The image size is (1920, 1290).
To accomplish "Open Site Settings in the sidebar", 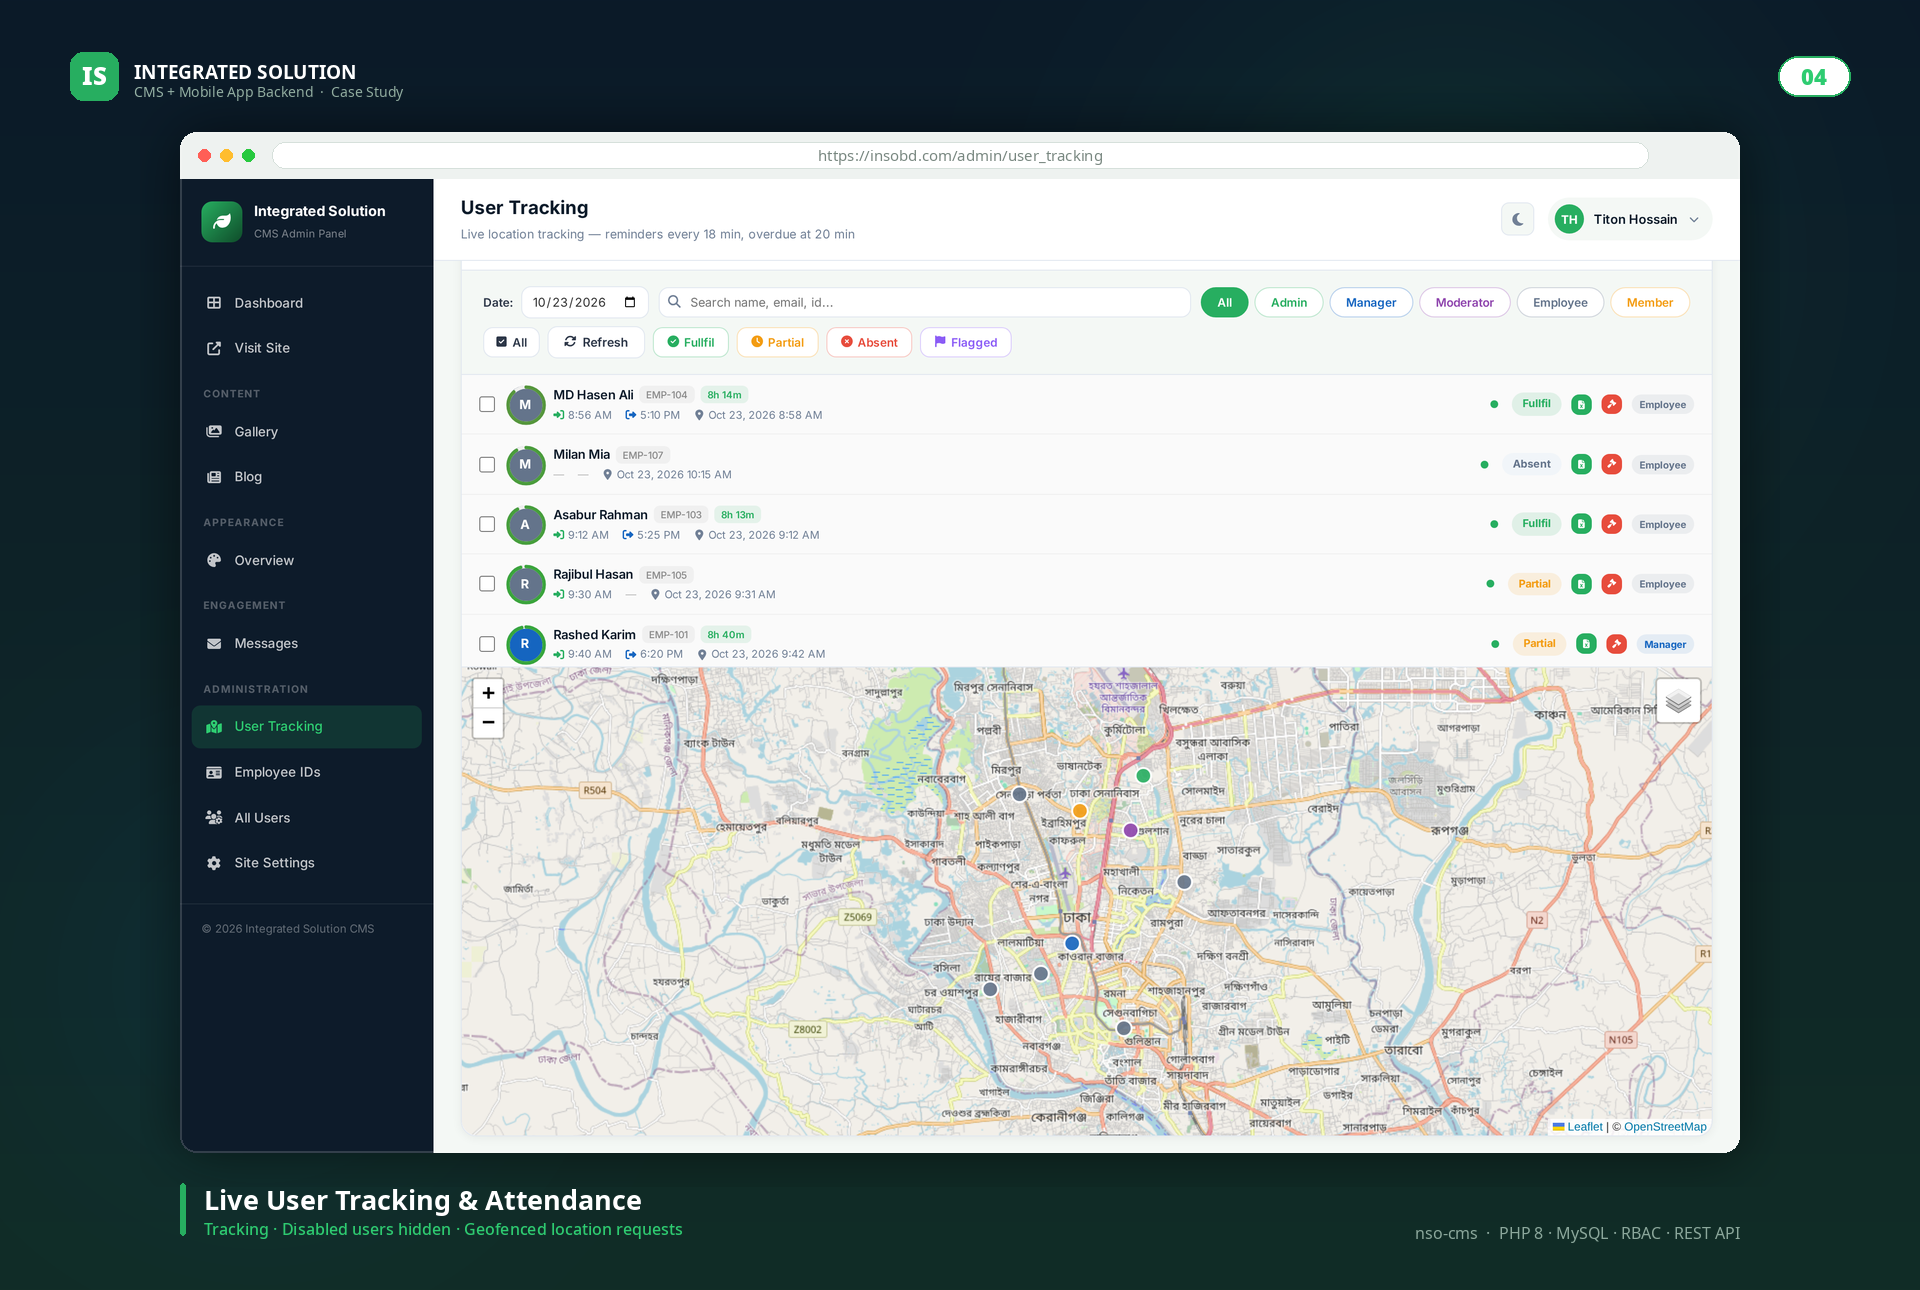I will [306, 863].
